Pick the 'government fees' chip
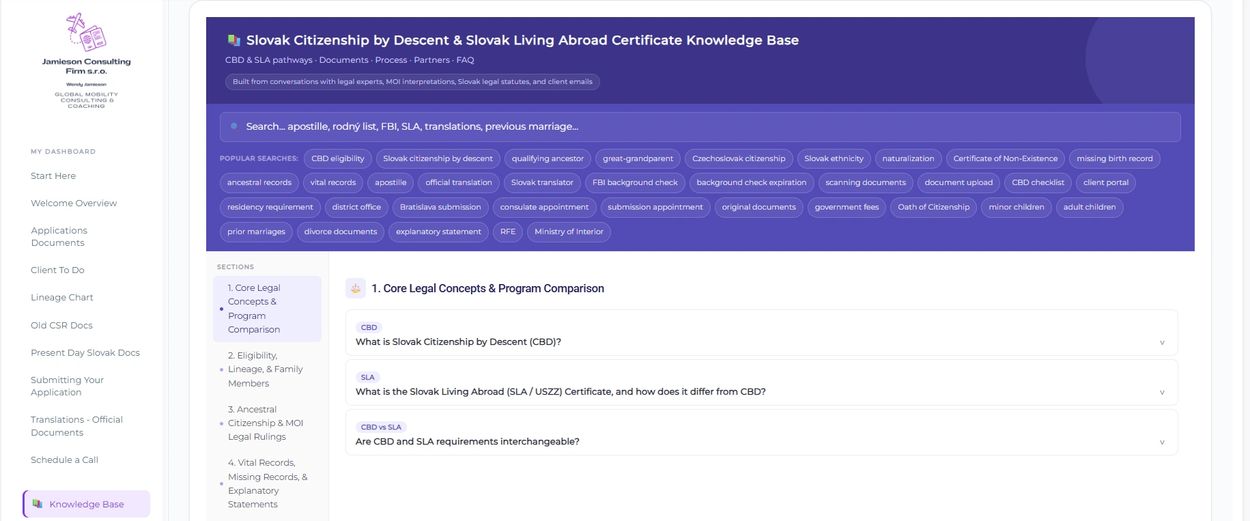 (x=847, y=207)
